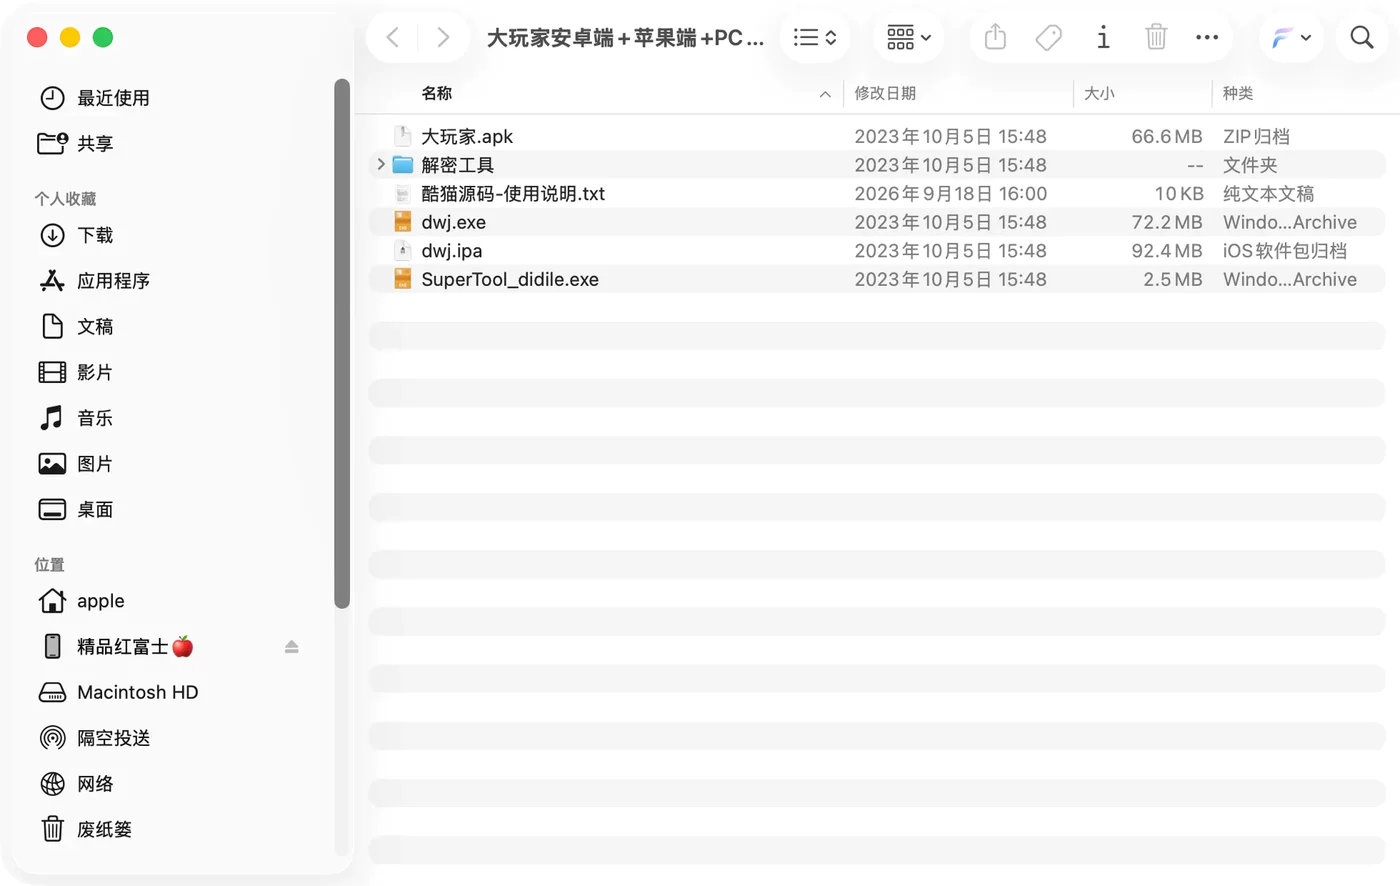The image size is (1400, 886).
Task: Click the 图片 photo icon in sidebar
Action: (x=52, y=464)
